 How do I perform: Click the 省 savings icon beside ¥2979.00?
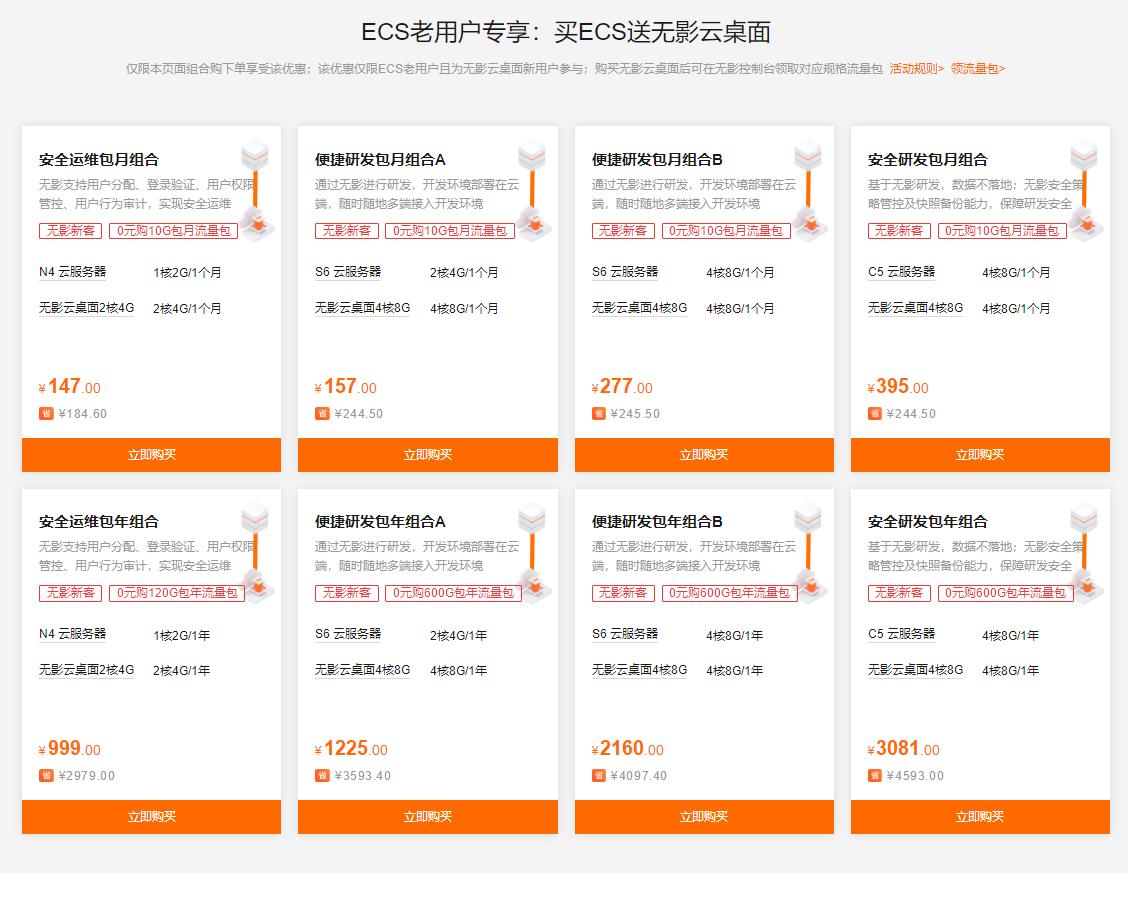46,776
